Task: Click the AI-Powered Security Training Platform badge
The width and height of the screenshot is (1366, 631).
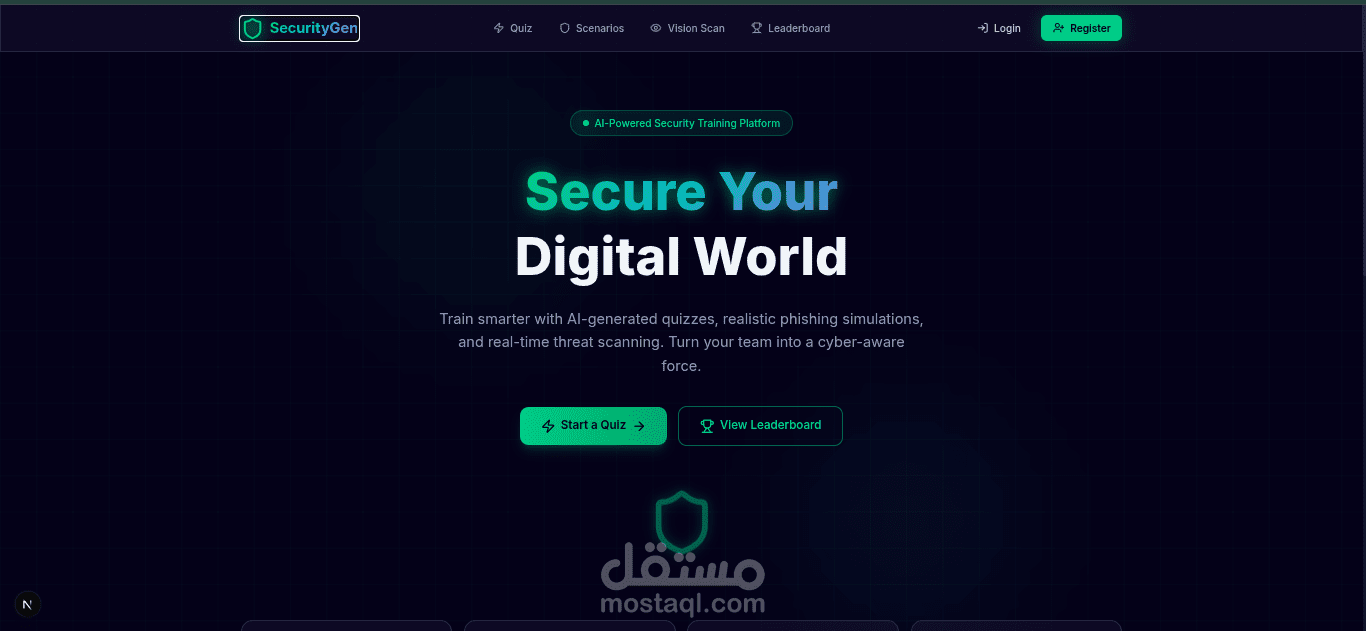Action: coord(681,123)
